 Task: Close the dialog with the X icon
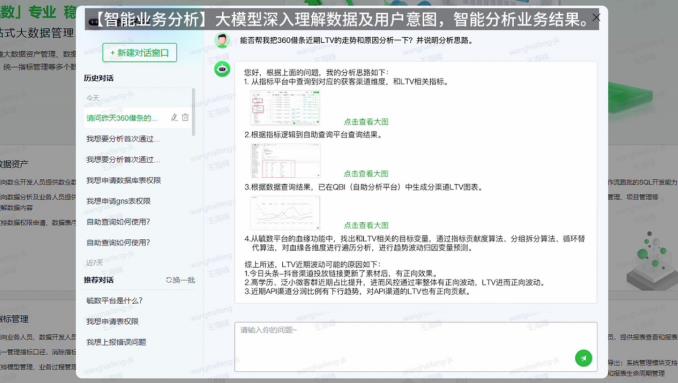596,17
